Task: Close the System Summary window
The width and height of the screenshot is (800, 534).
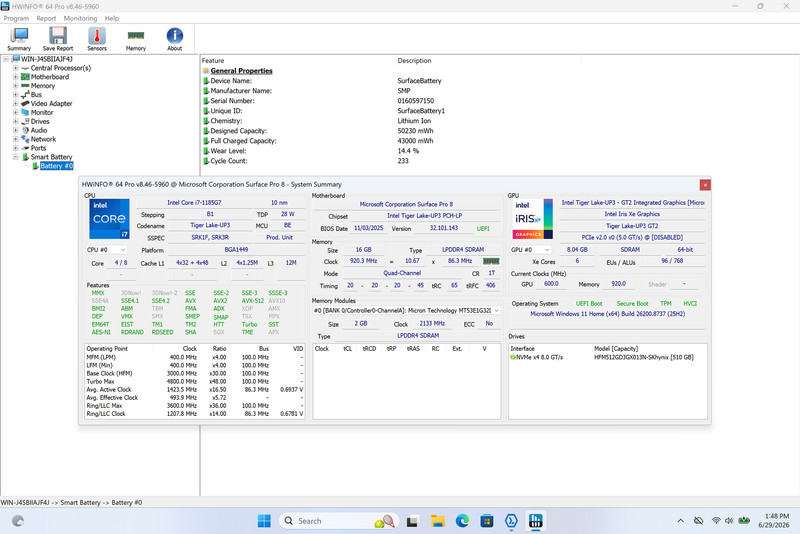Action: tap(705, 185)
